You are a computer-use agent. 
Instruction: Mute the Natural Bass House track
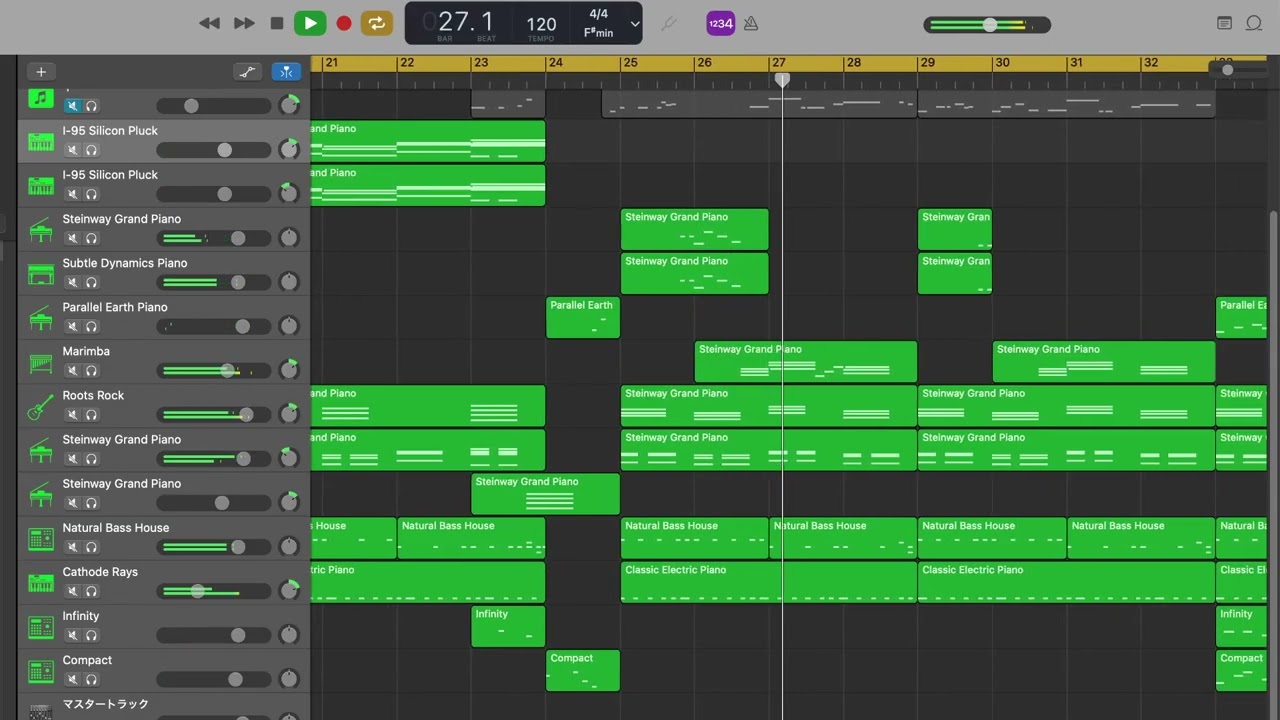click(x=72, y=547)
